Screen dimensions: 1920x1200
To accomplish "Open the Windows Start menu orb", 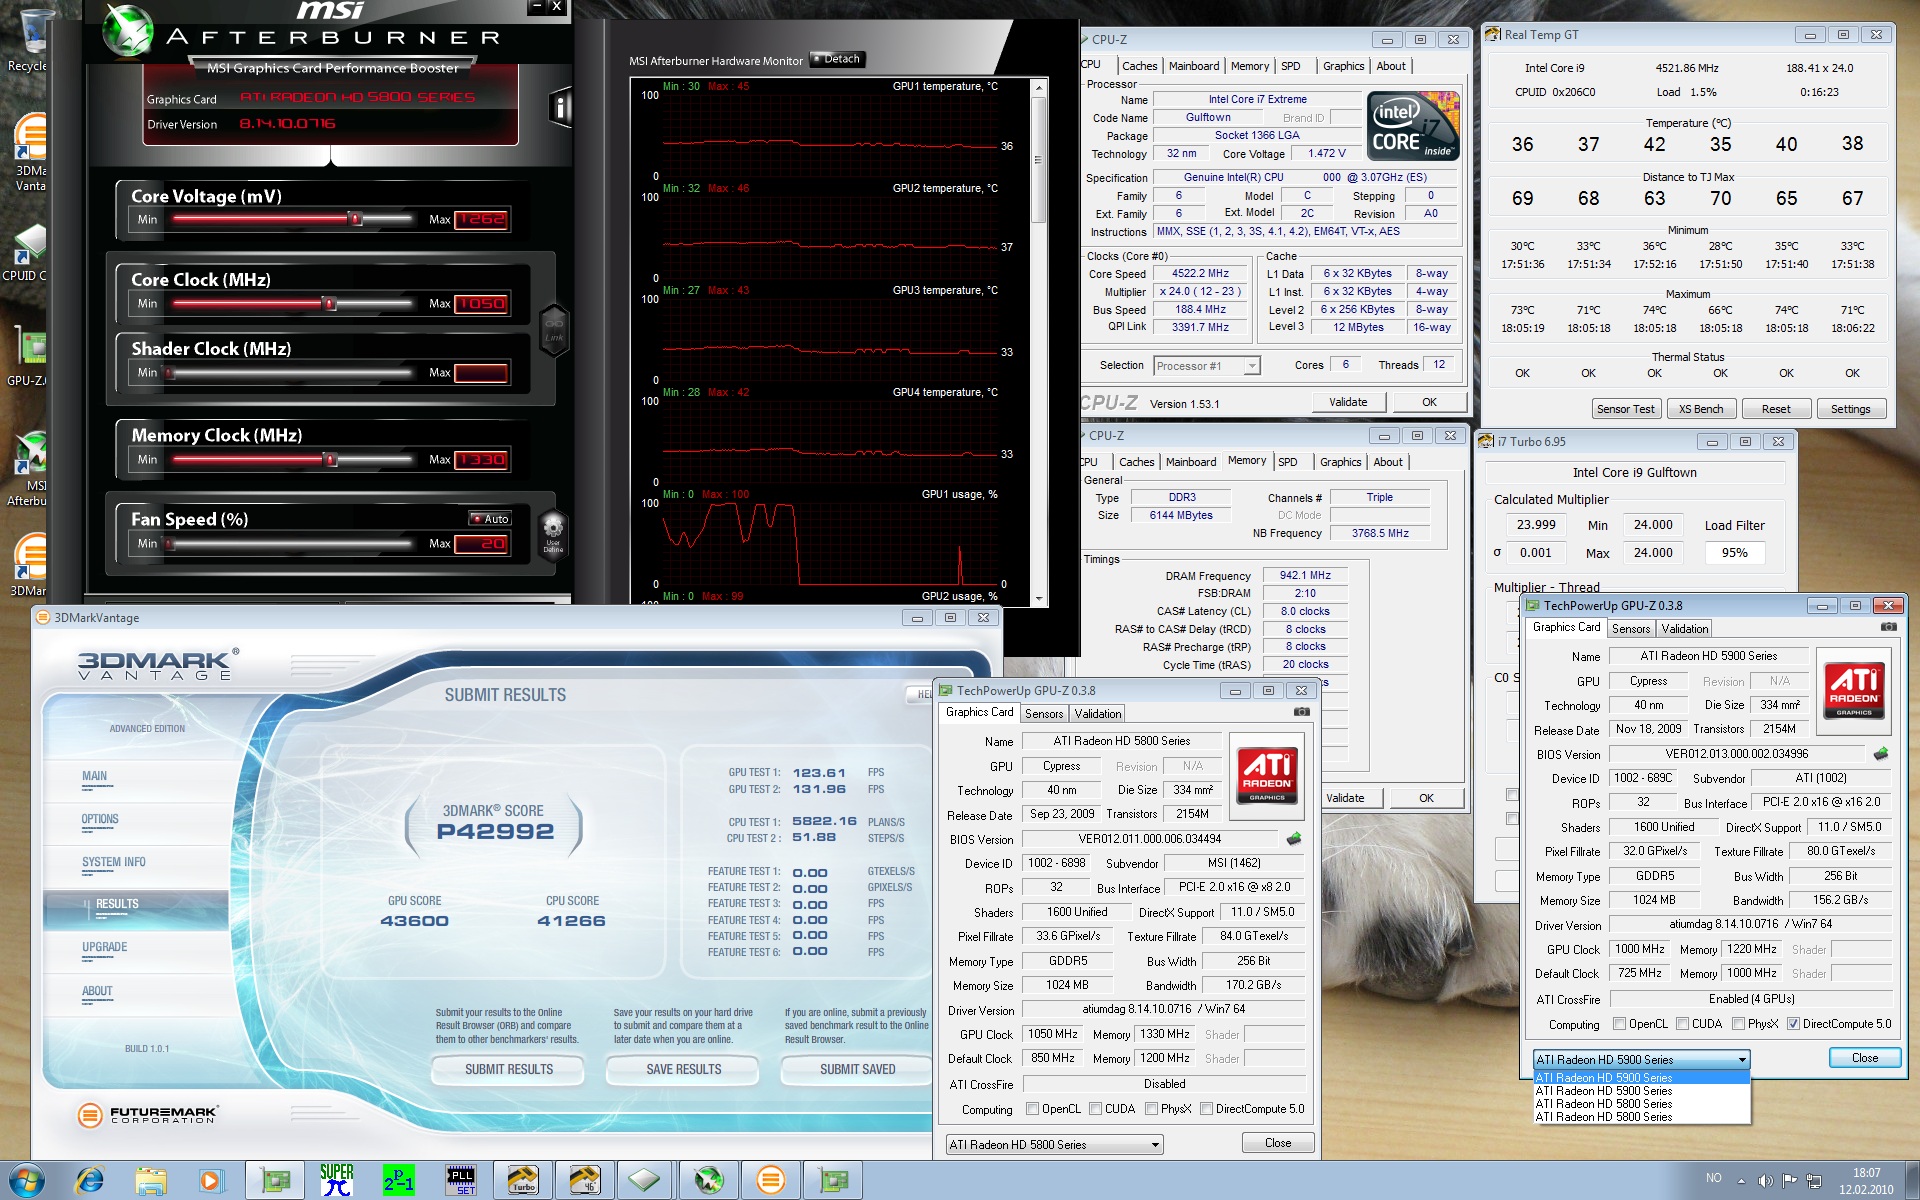I will pyautogui.click(x=27, y=1180).
